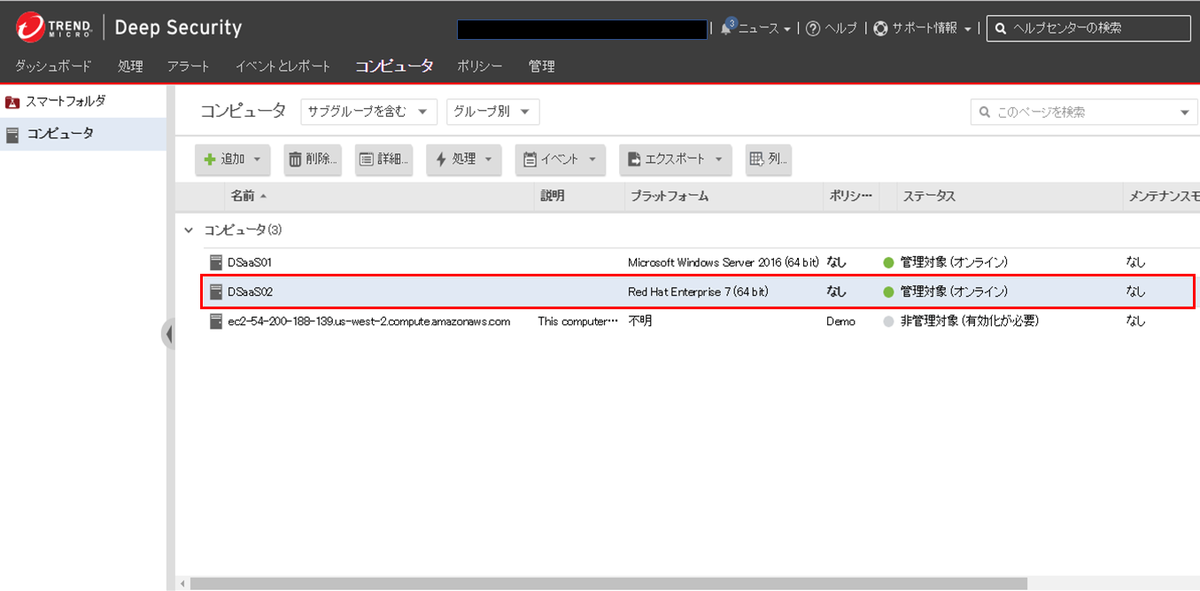The image size is (1200, 591).
Task: Click the このページを検索 search field
Action: [x=1083, y=112]
